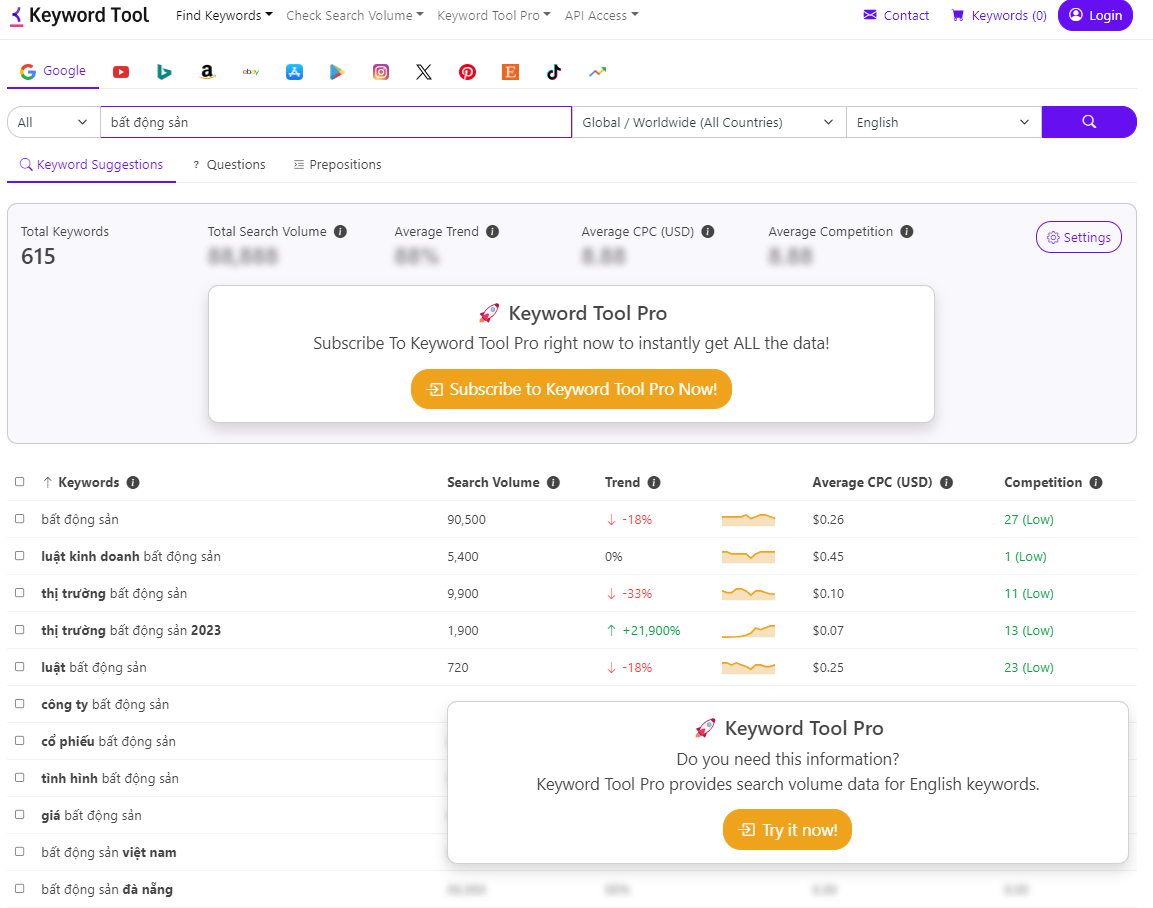Click info icon beside Keywords column header
The height and width of the screenshot is (908, 1153).
point(133,482)
